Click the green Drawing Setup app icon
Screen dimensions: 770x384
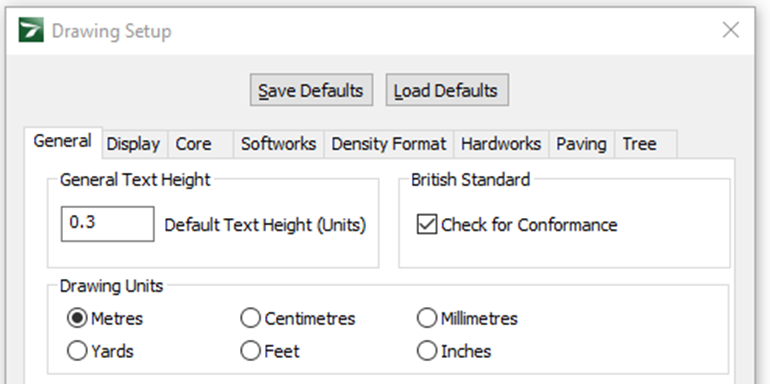pos(31,30)
